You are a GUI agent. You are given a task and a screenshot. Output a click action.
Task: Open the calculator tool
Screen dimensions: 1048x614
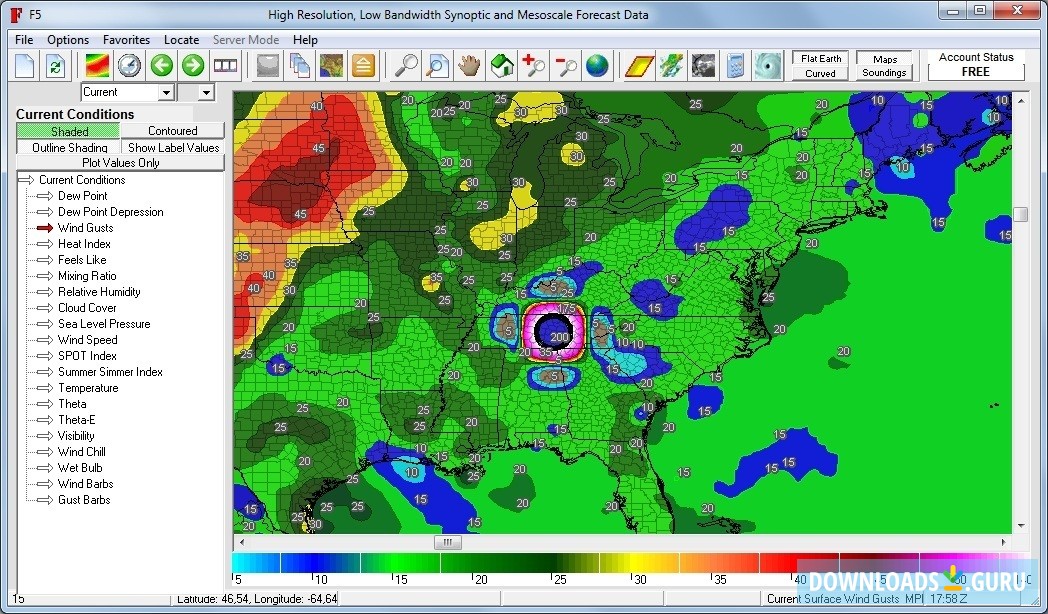735,66
